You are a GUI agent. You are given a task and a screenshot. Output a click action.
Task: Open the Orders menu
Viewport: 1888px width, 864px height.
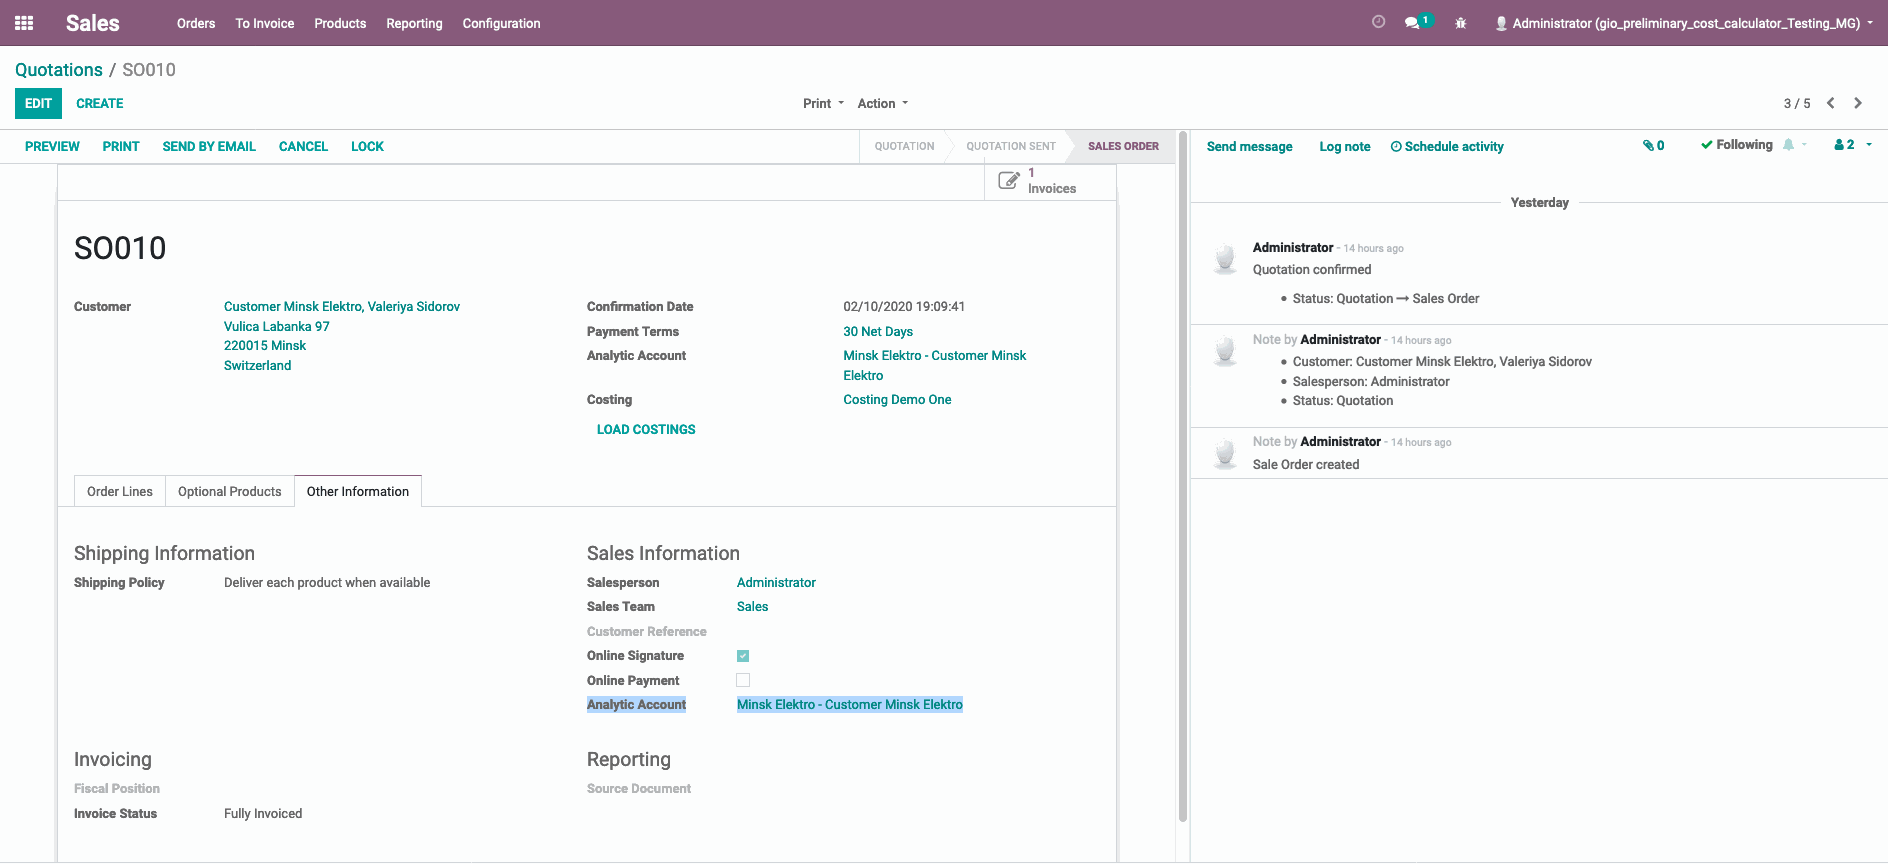(196, 23)
